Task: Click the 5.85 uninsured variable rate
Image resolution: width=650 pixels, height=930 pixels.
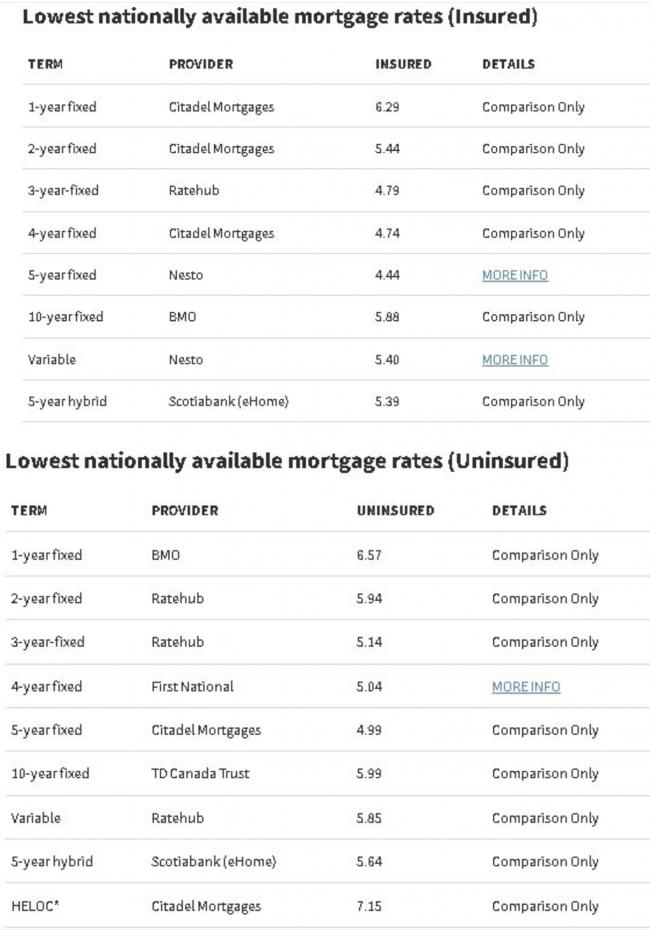Action: [369, 818]
